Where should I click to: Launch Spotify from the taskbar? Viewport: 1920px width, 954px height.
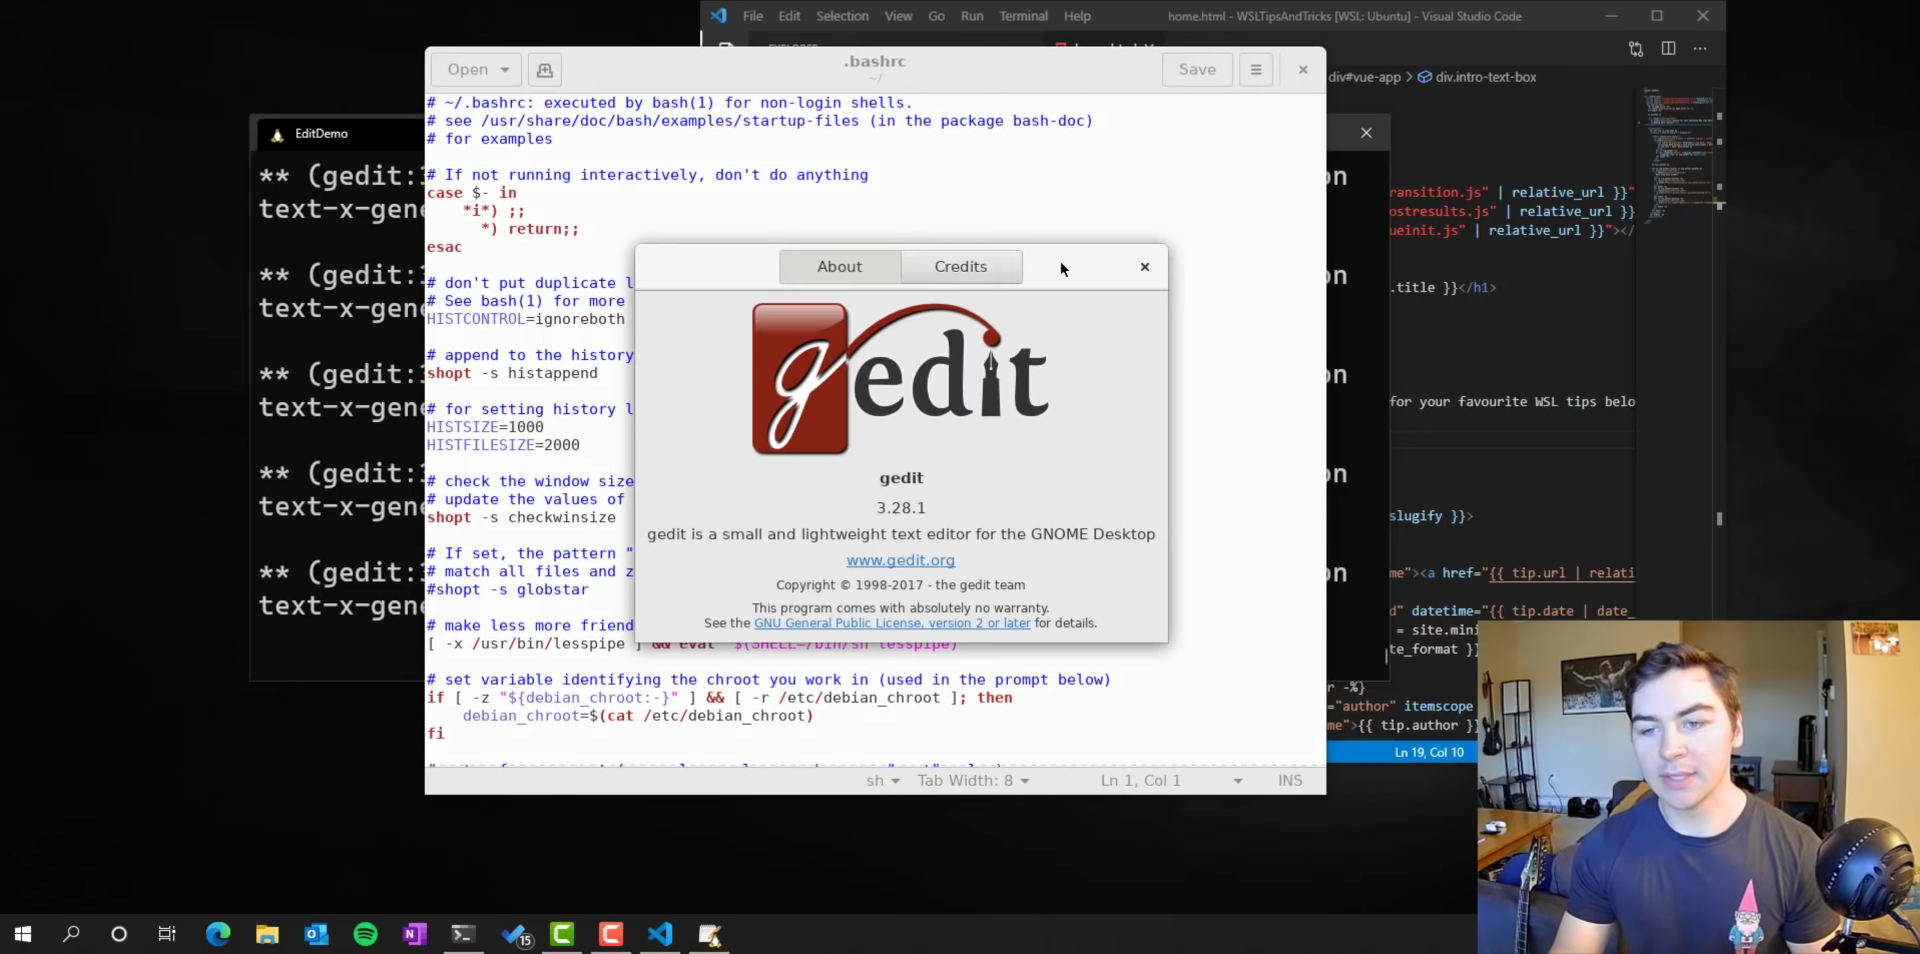(365, 934)
